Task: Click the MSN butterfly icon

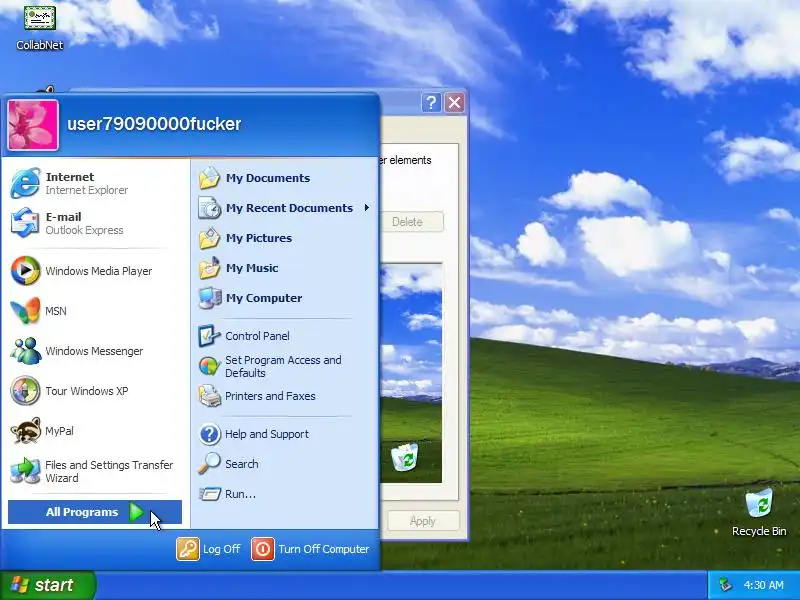Action: tap(25, 311)
